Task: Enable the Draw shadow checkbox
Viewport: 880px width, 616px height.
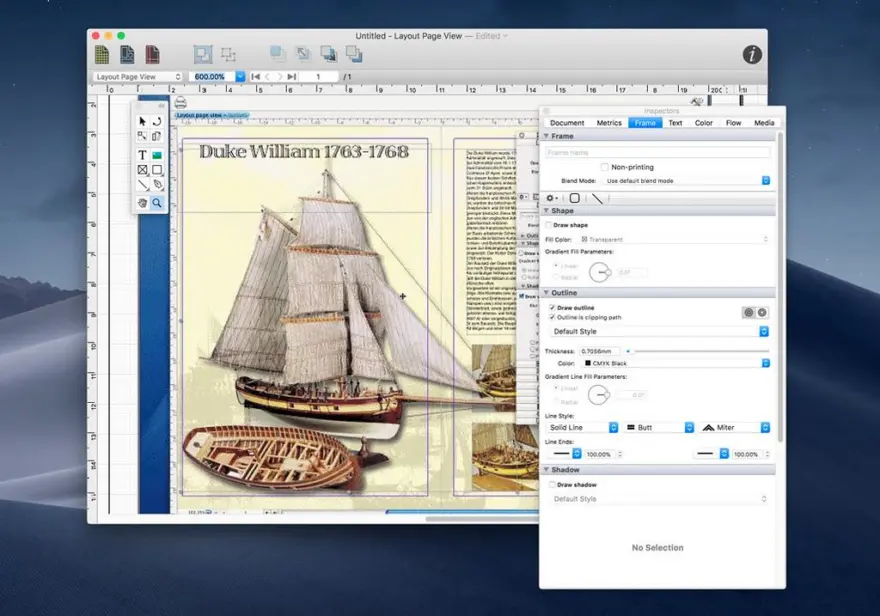Action: coord(552,484)
